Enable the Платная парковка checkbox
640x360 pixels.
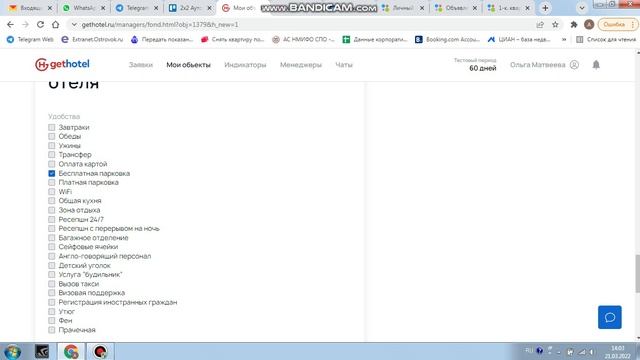[x=51, y=182]
